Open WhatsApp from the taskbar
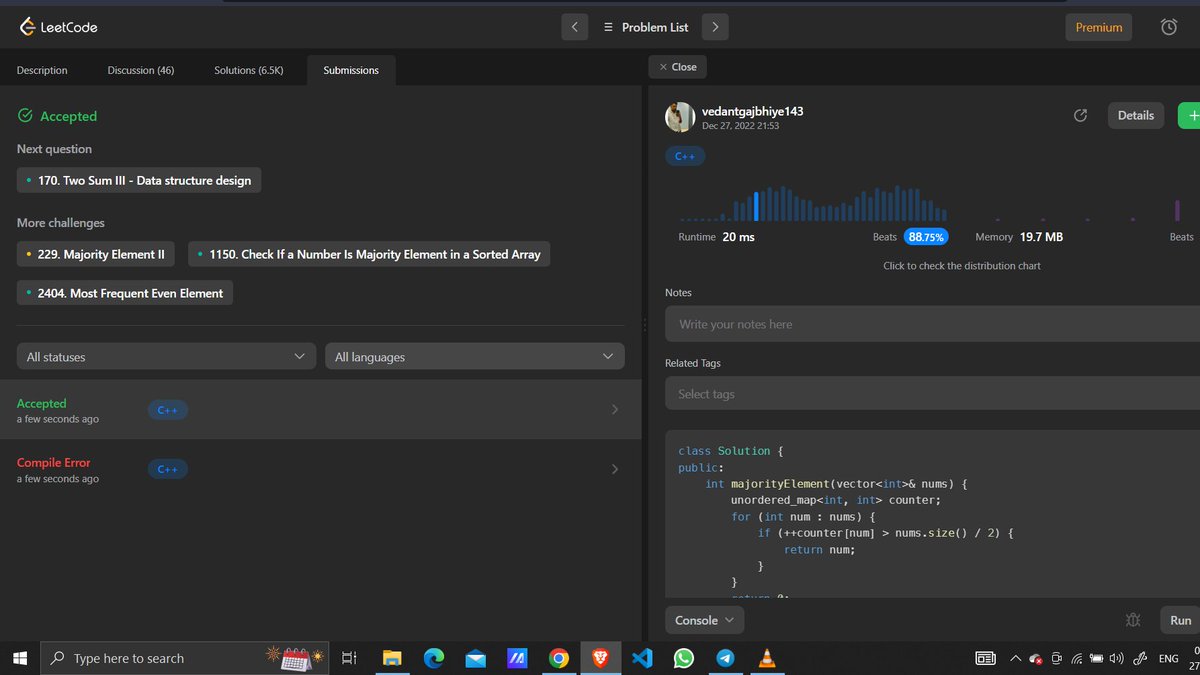This screenshot has height=675, width=1200. [684, 658]
